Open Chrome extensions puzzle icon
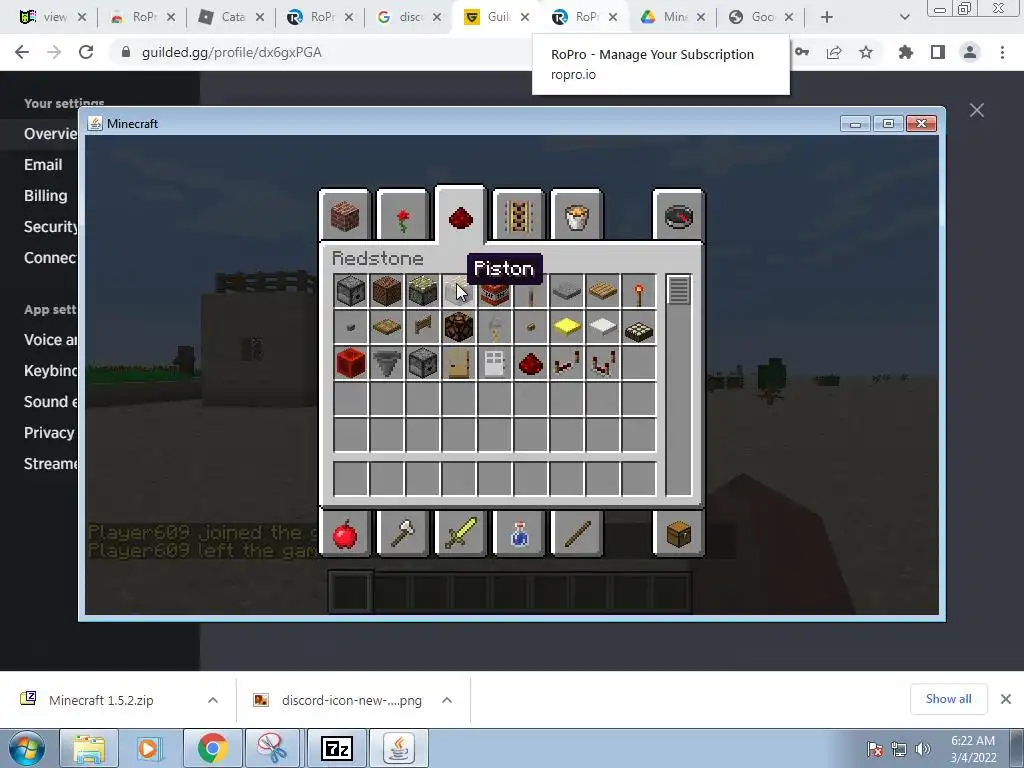This screenshot has width=1024, height=768. click(x=905, y=52)
